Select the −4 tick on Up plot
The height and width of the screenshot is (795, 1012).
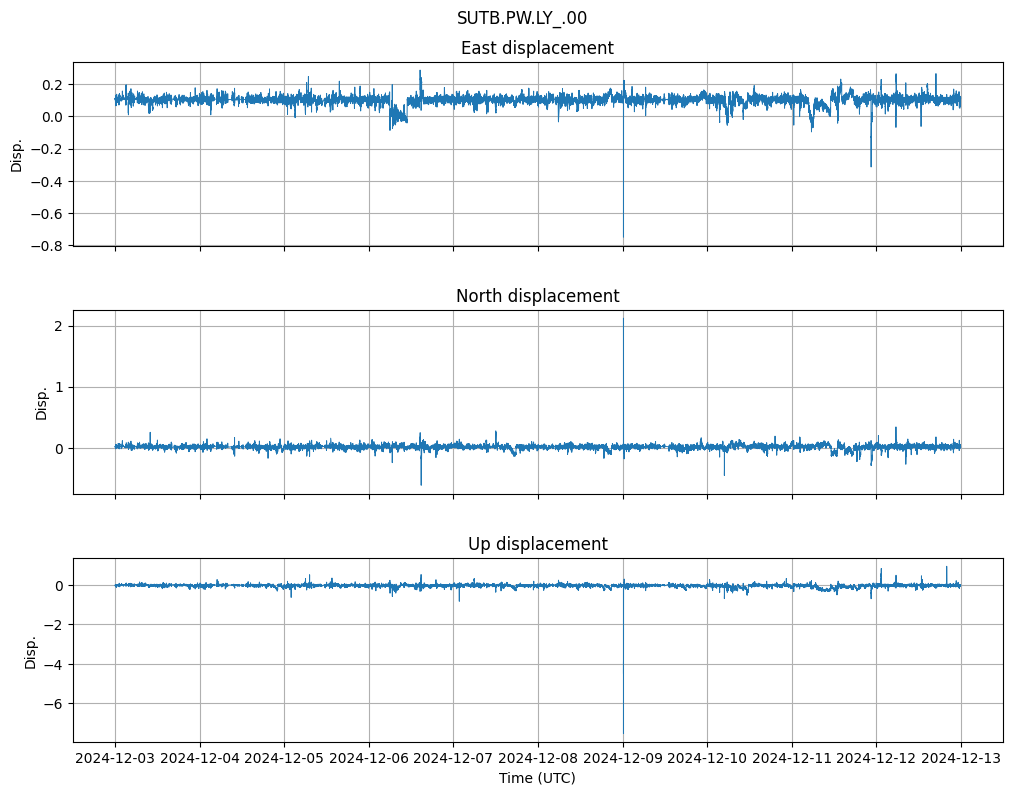pos(54,665)
